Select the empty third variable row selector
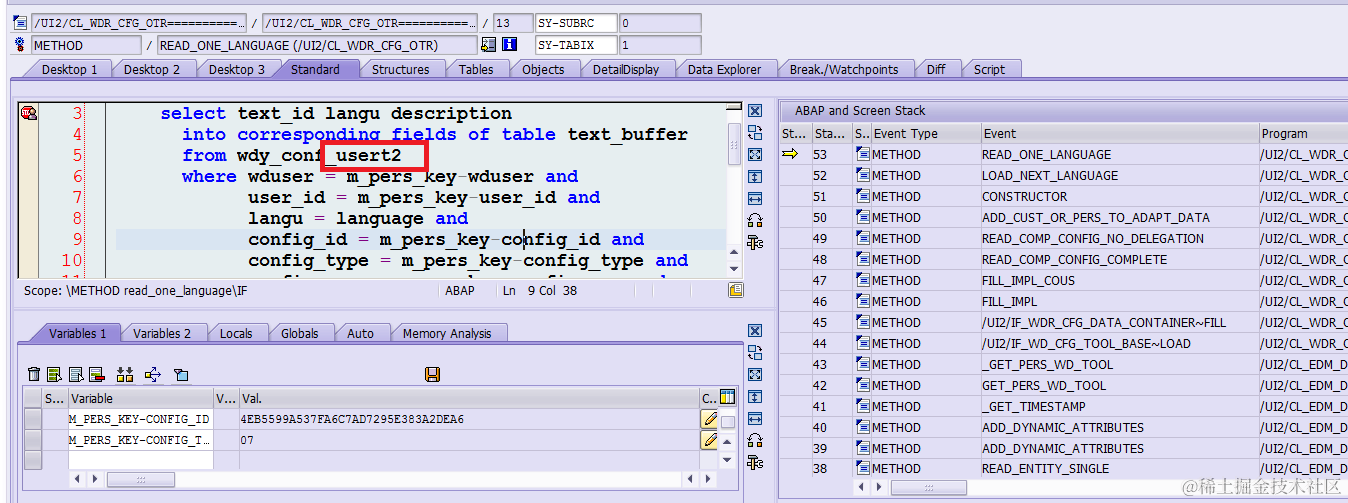 pos(32,460)
